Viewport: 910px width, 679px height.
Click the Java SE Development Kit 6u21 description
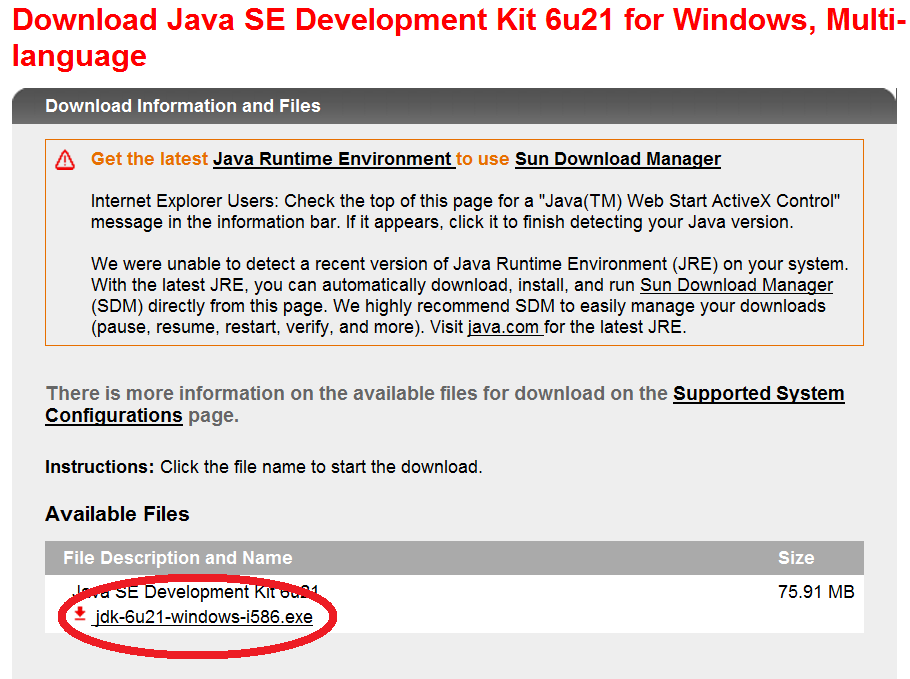click(196, 591)
